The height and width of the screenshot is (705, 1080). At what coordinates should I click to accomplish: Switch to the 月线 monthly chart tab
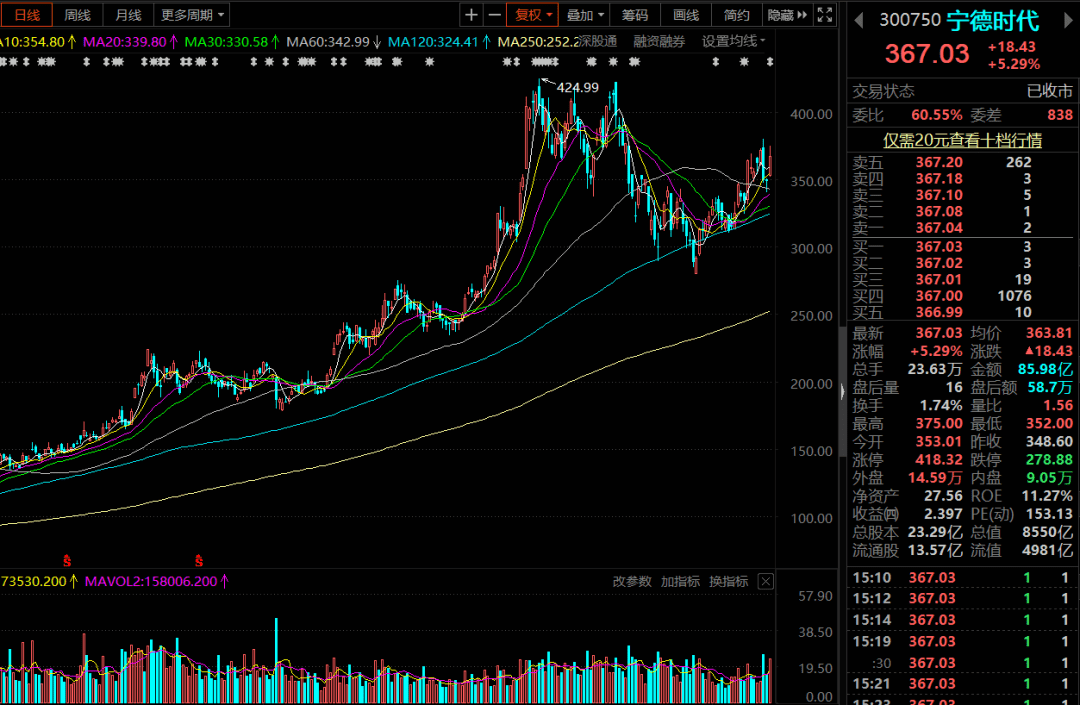(127, 15)
